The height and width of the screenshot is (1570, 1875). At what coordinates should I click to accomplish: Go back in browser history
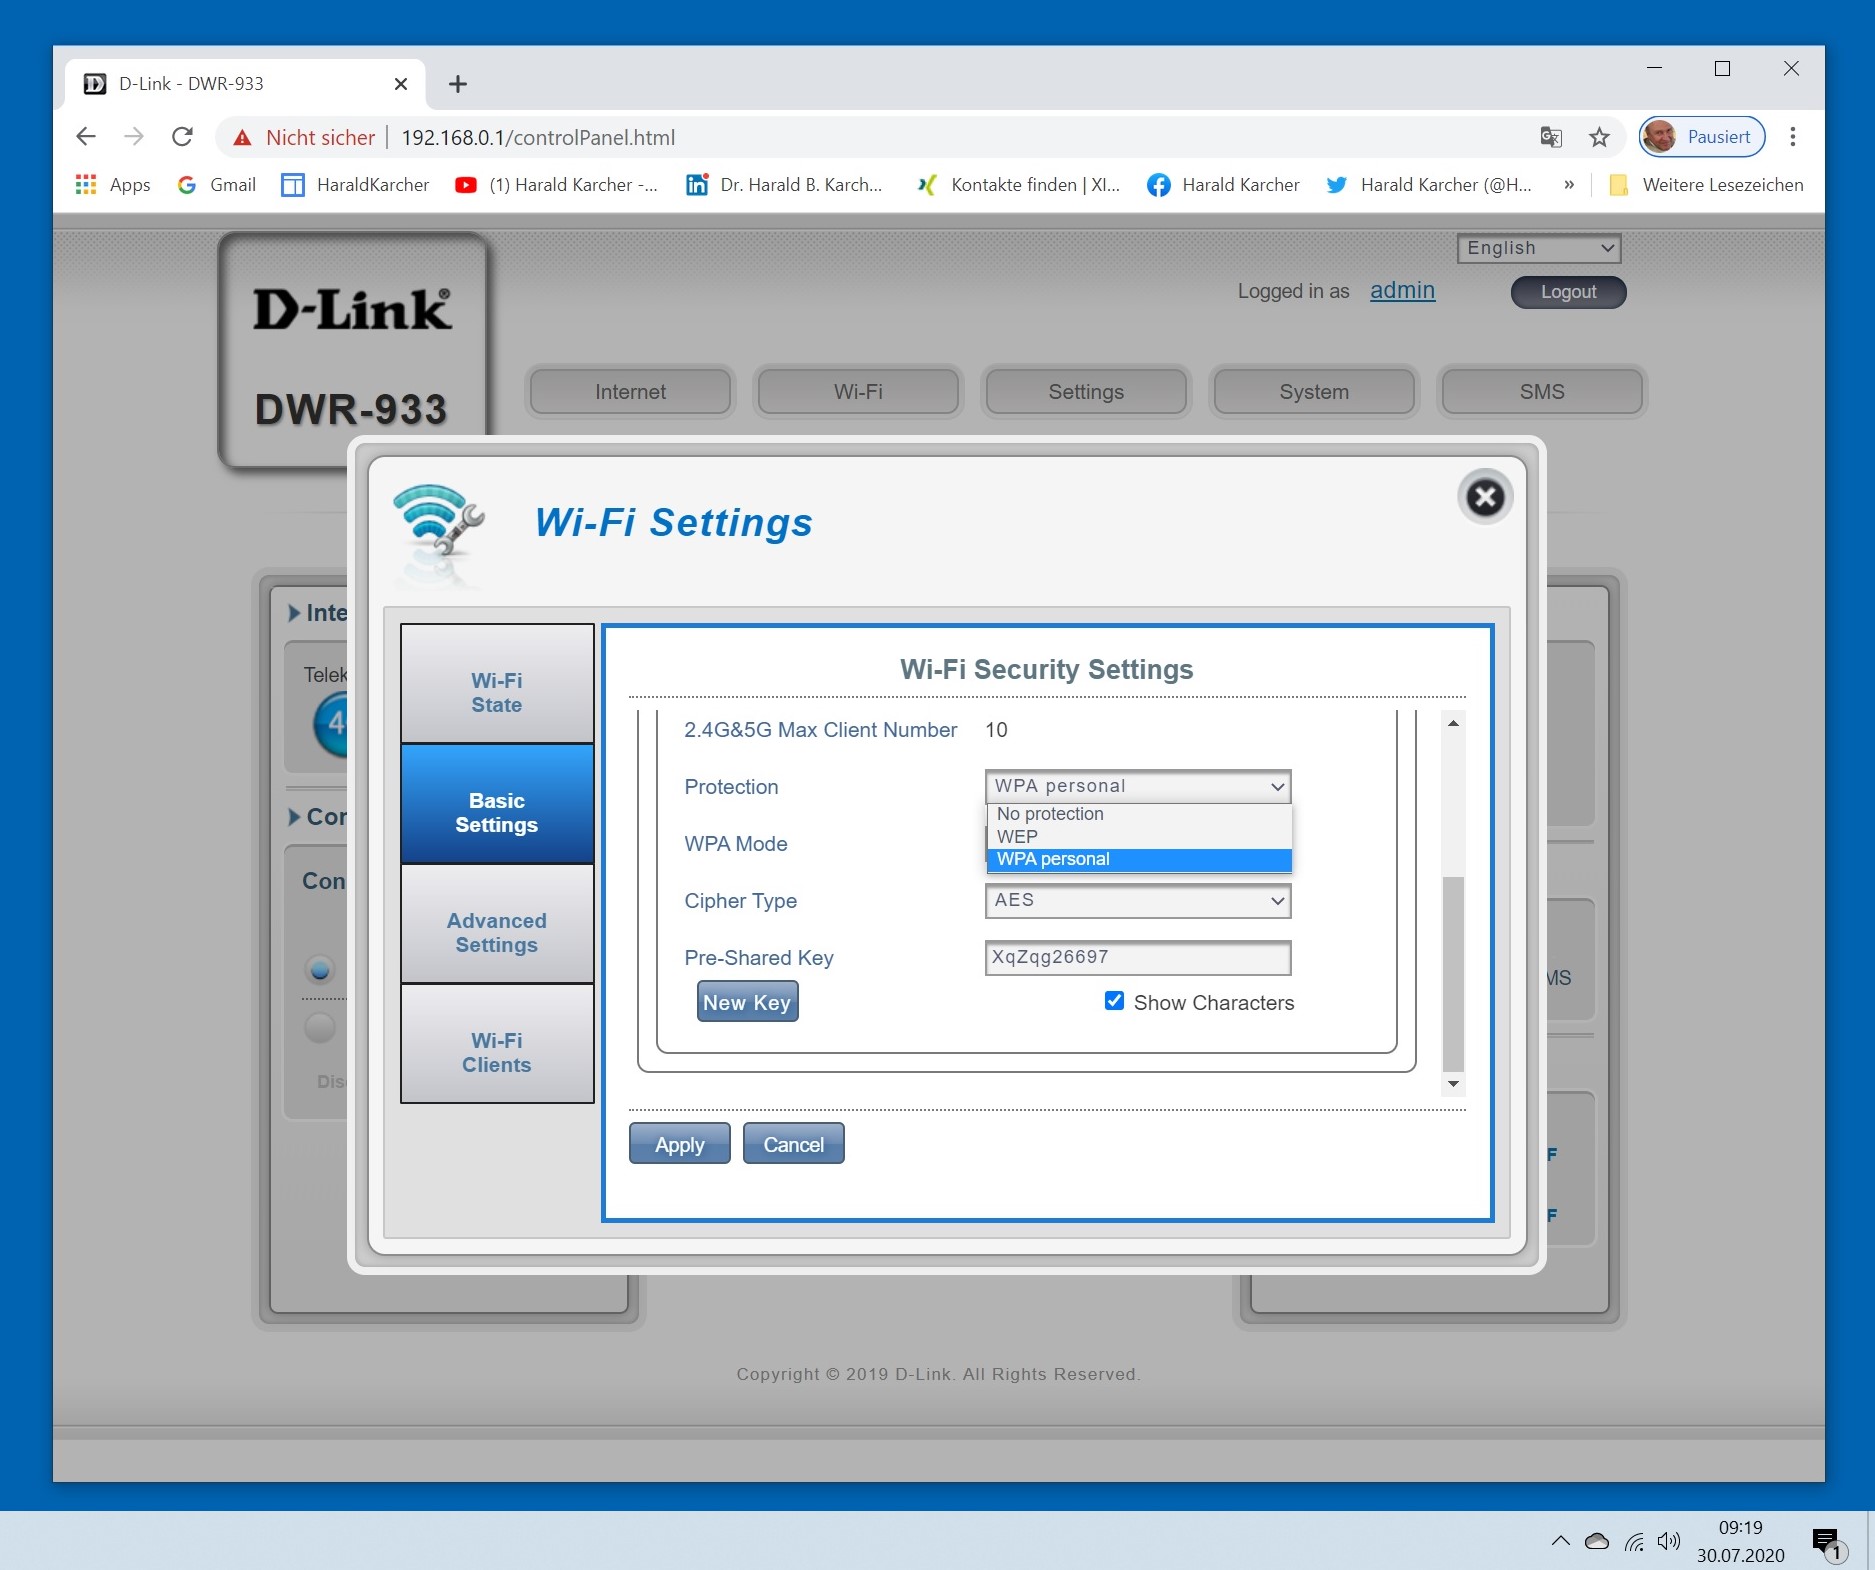(86, 137)
